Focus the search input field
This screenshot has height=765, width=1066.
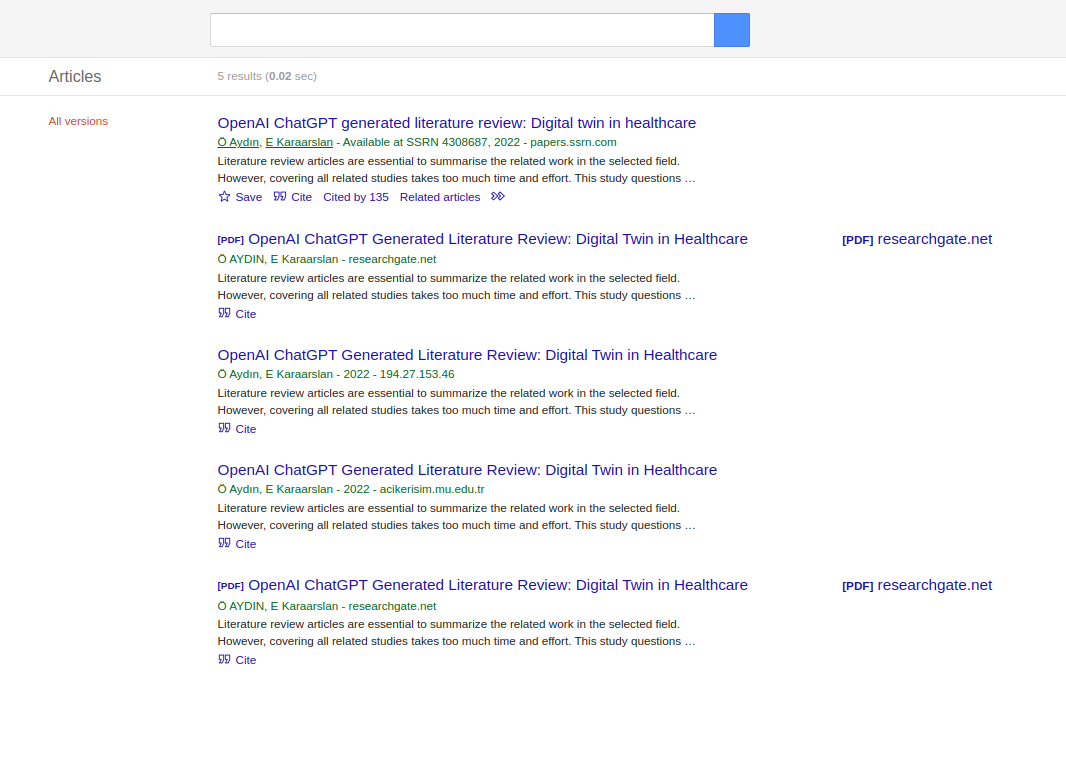tap(462, 30)
